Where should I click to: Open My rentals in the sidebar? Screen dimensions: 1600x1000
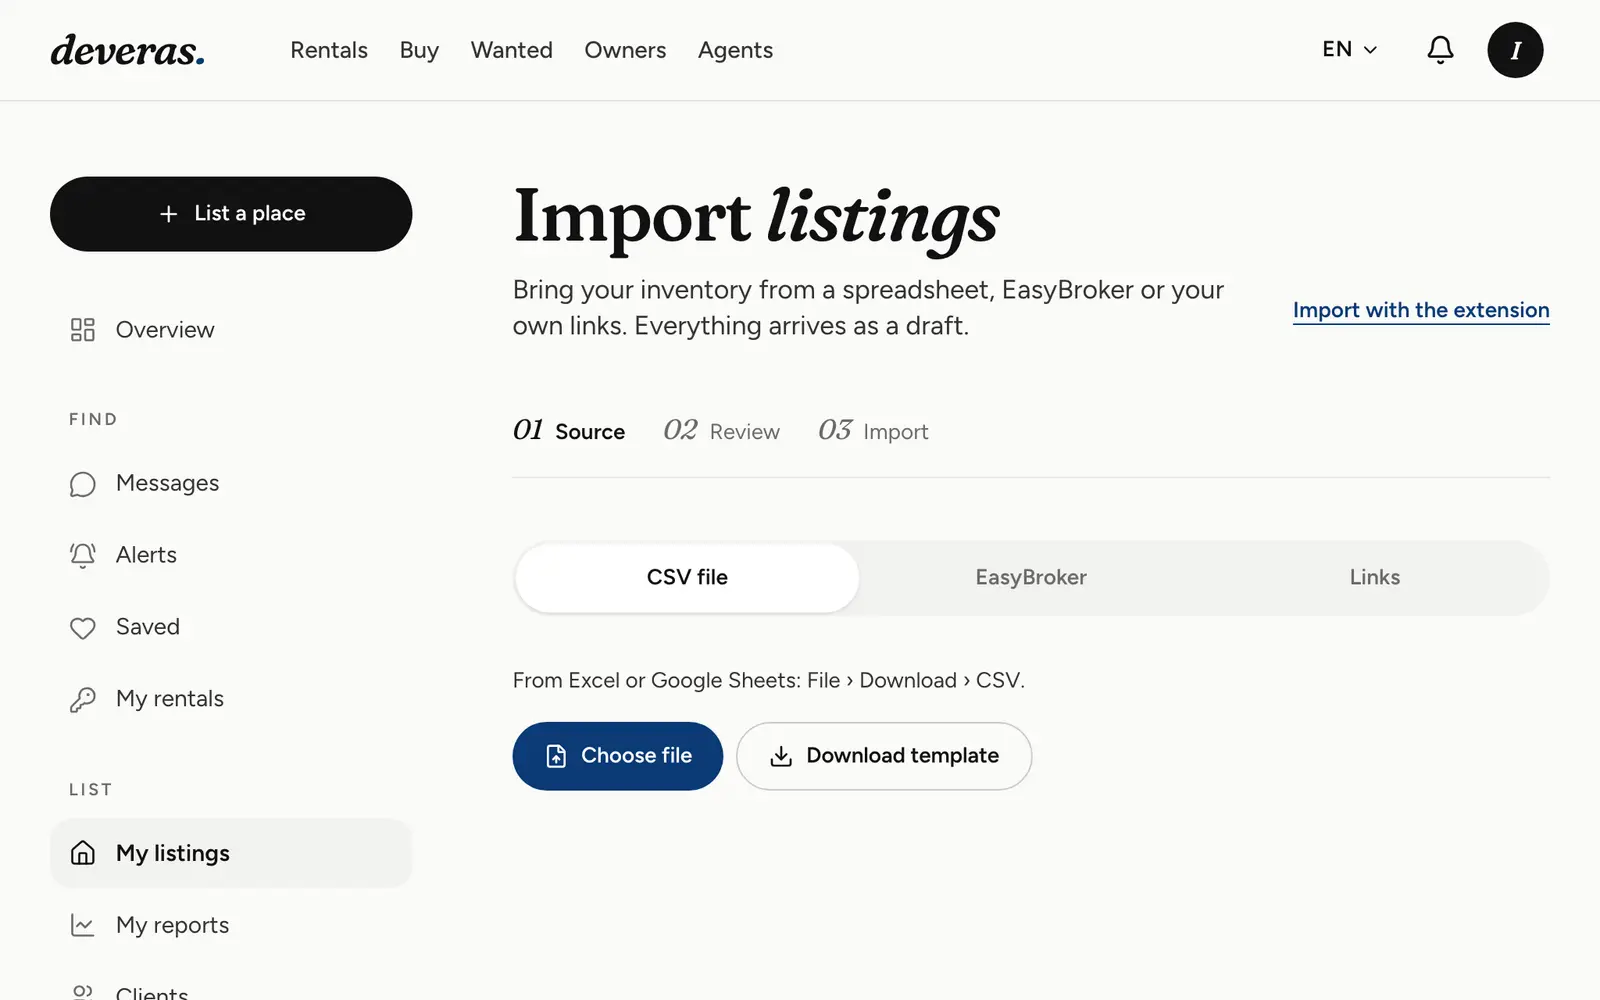coord(231,699)
